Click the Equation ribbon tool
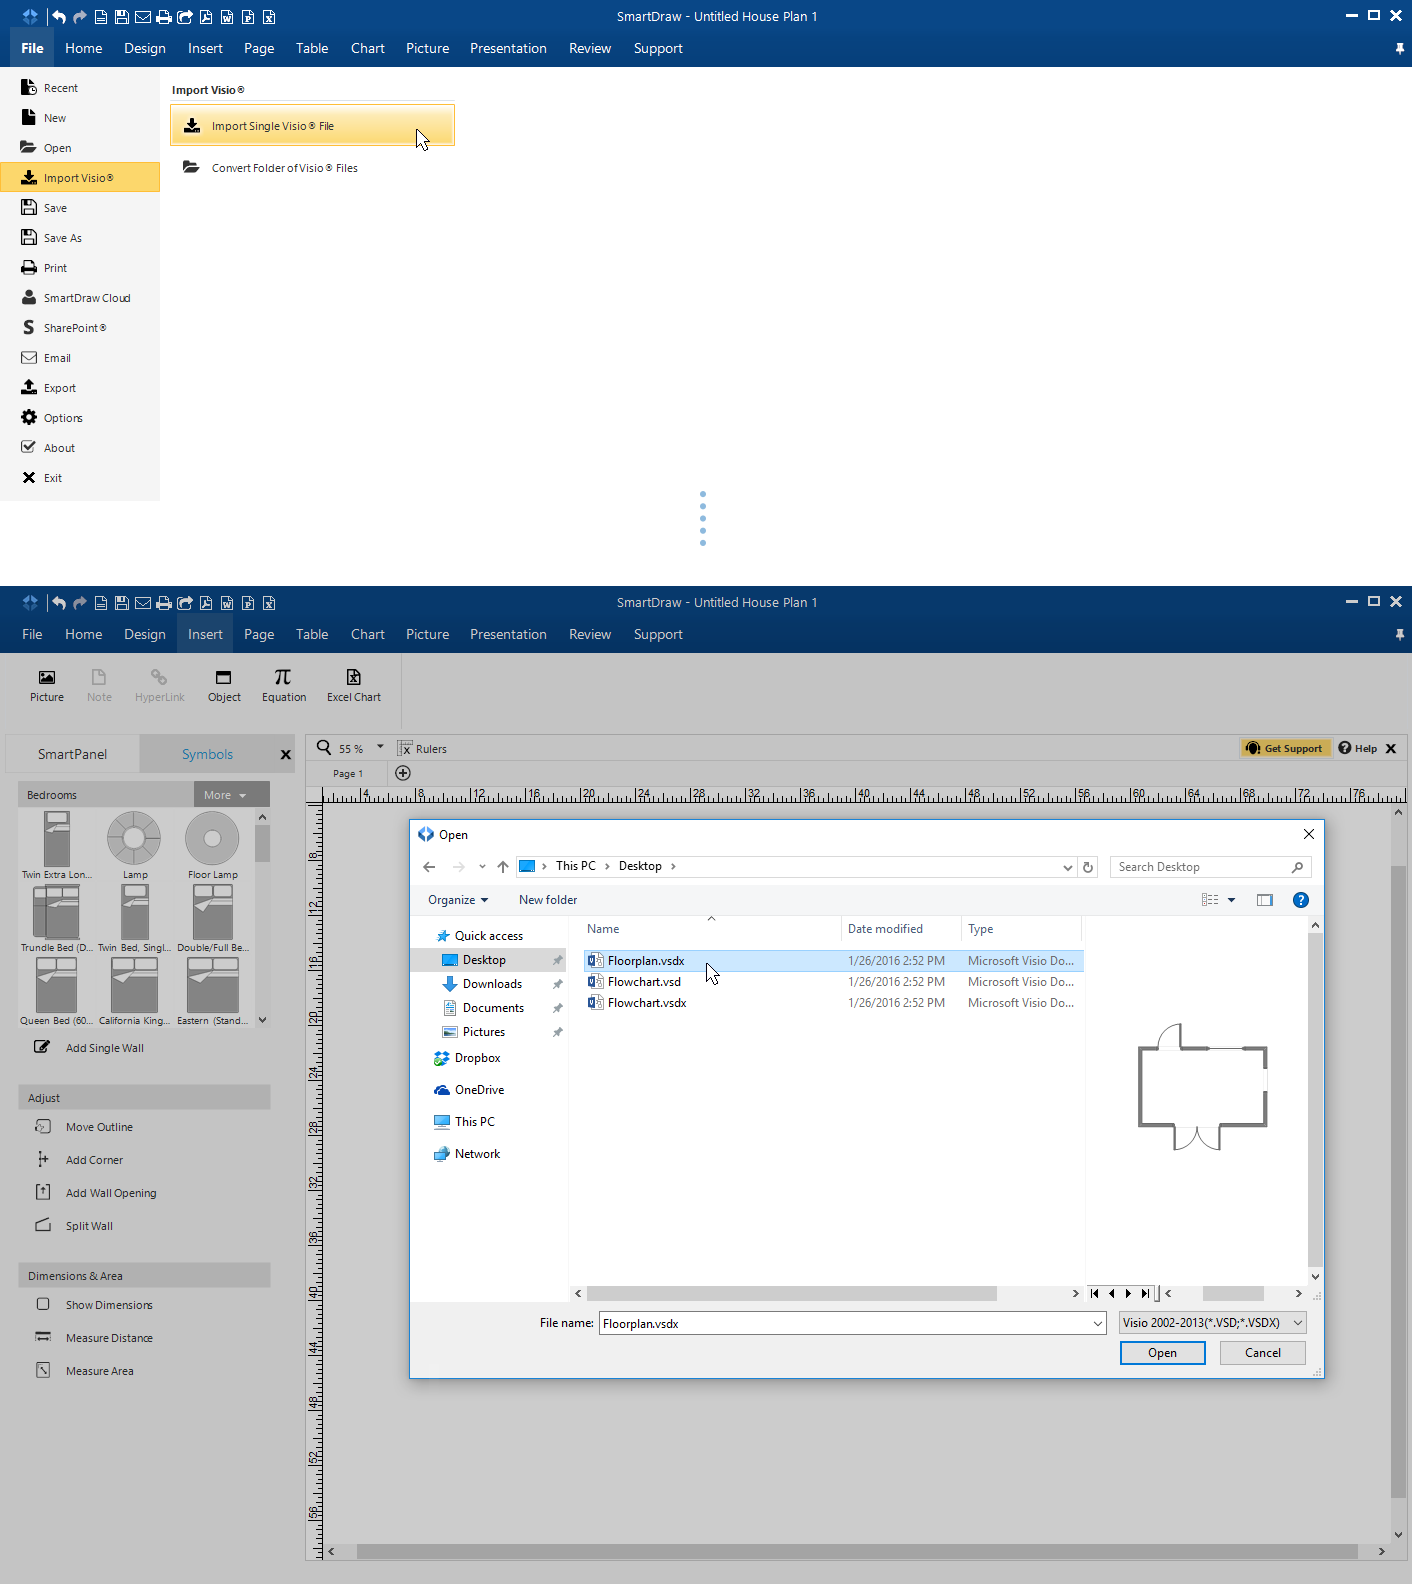The height and width of the screenshot is (1584, 1412). [x=284, y=686]
